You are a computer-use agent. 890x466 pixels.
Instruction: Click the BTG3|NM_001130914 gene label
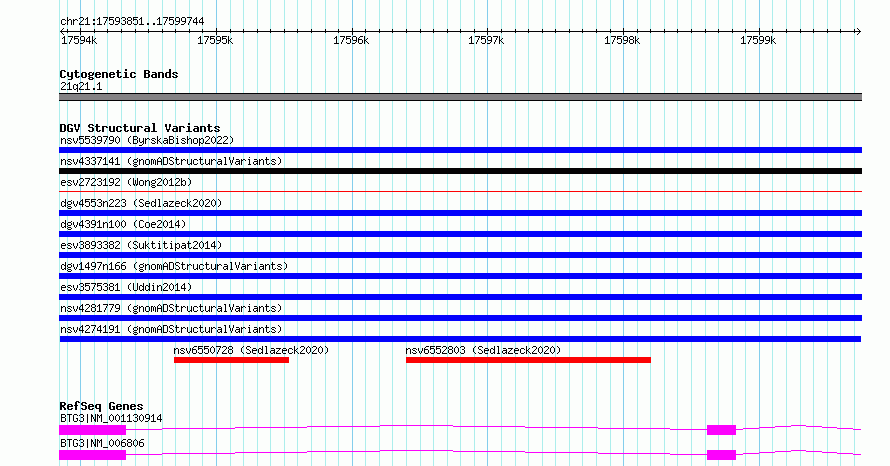(x=111, y=418)
